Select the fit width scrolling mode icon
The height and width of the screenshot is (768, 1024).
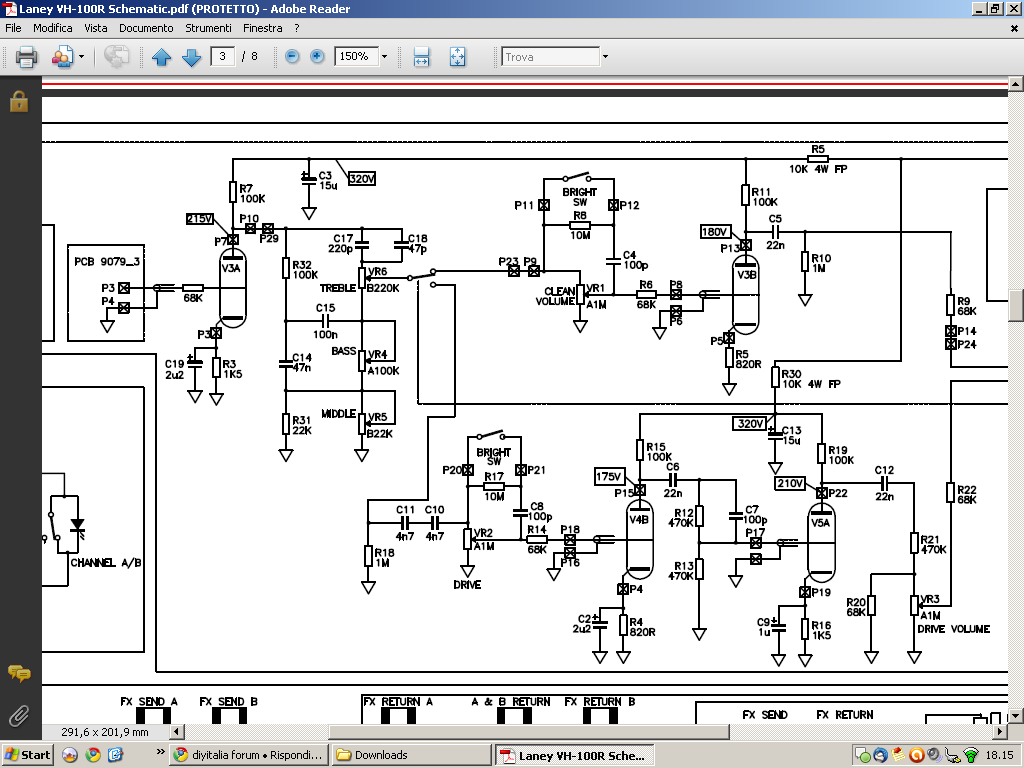pyautogui.click(x=422, y=57)
